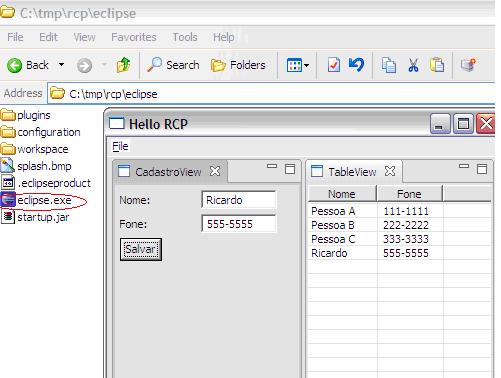The image size is (501, 378).
Task: Maximize the CadastroView panel
Action: pyautogui.click(x=290, y=169)
